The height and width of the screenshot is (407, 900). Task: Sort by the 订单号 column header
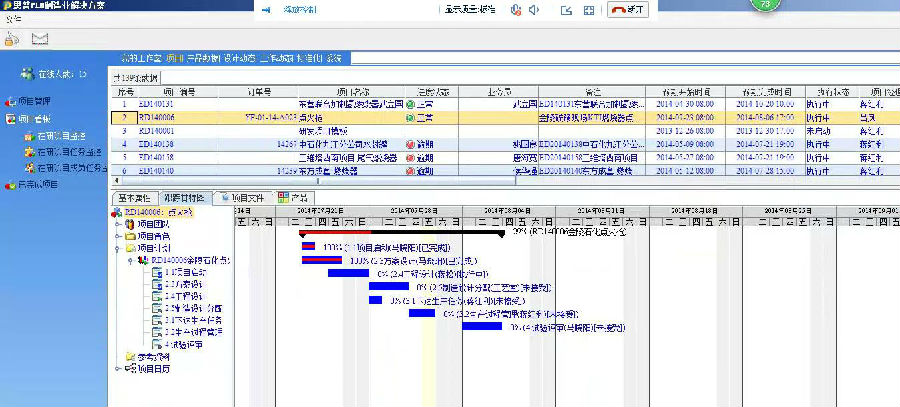tap(258, 92)
